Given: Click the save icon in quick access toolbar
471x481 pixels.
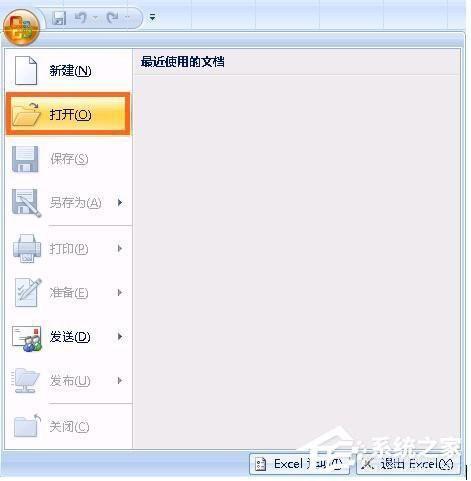Looking at the screenshot, I should [x=59, y=17].
